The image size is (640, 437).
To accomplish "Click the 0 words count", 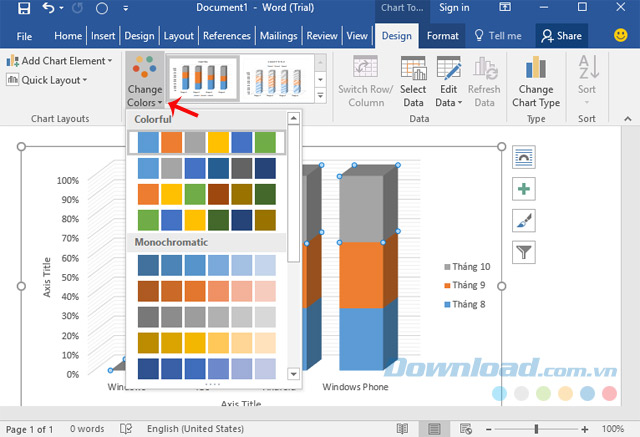I will [87, 429].
